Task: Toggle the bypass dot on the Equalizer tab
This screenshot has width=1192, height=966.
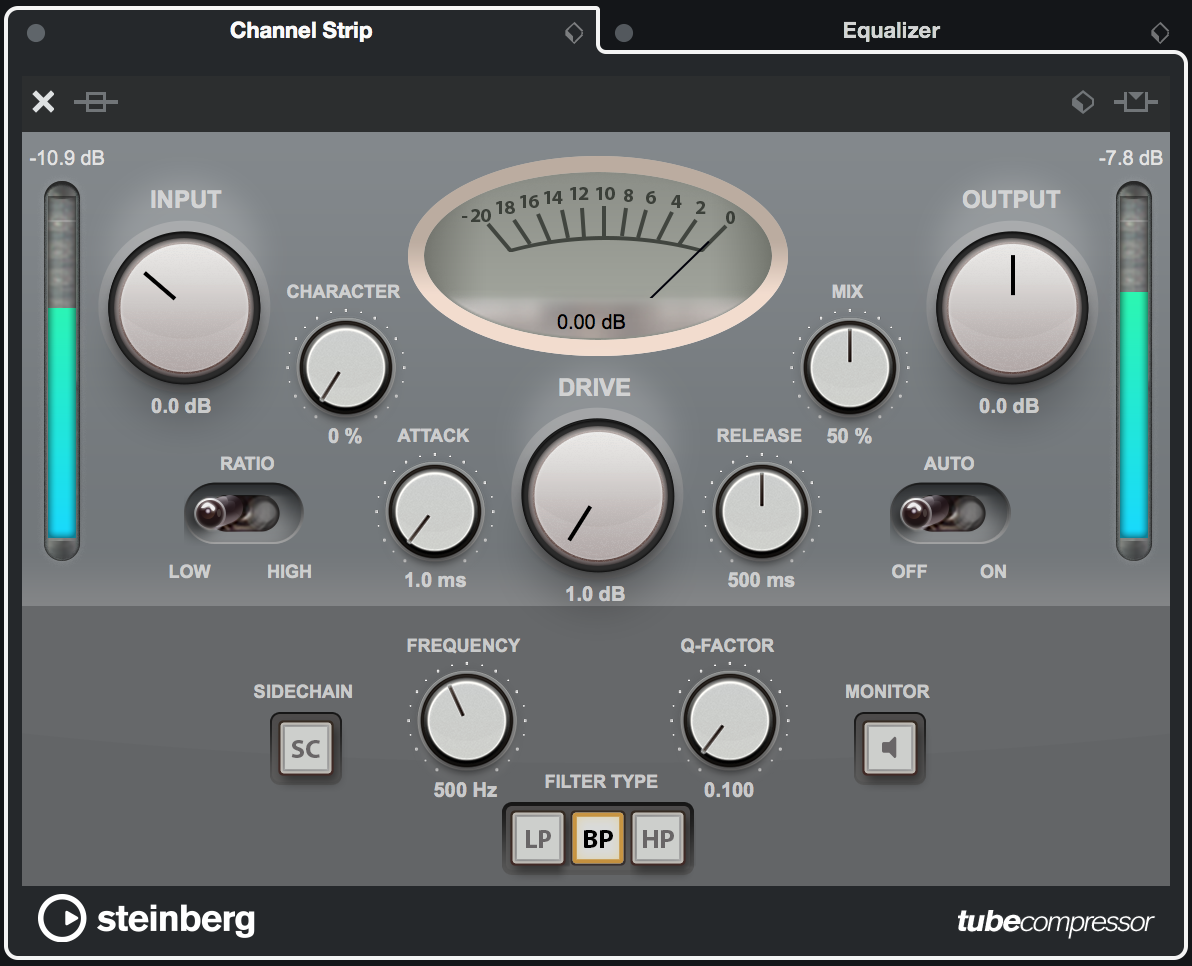Action: pos(622,31)
